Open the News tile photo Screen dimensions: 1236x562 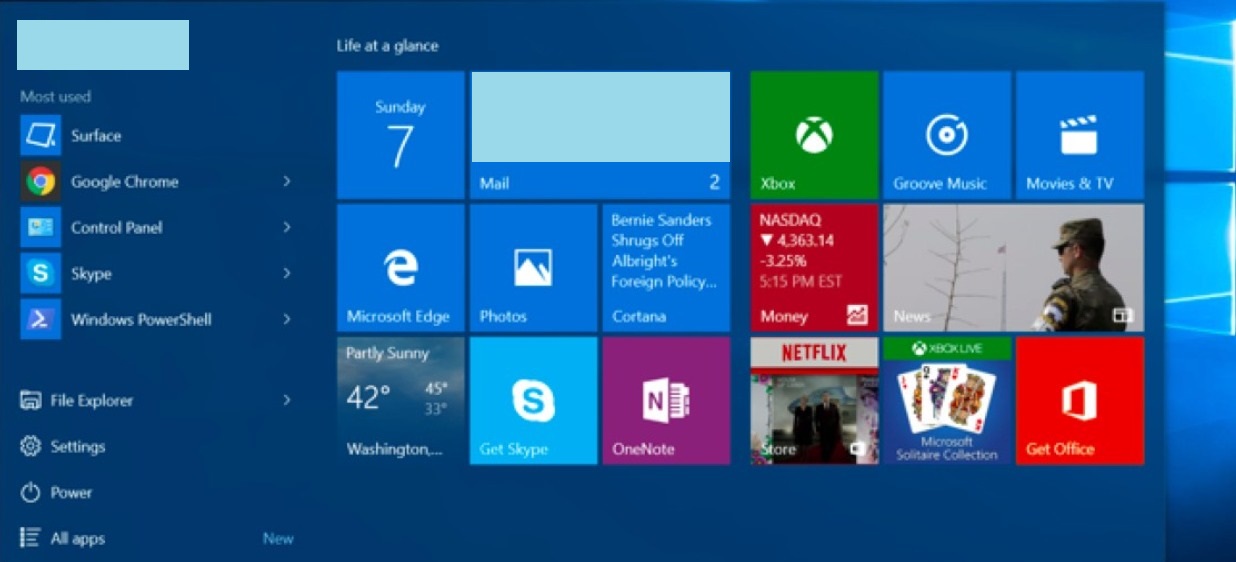[x=1013, y=268]
